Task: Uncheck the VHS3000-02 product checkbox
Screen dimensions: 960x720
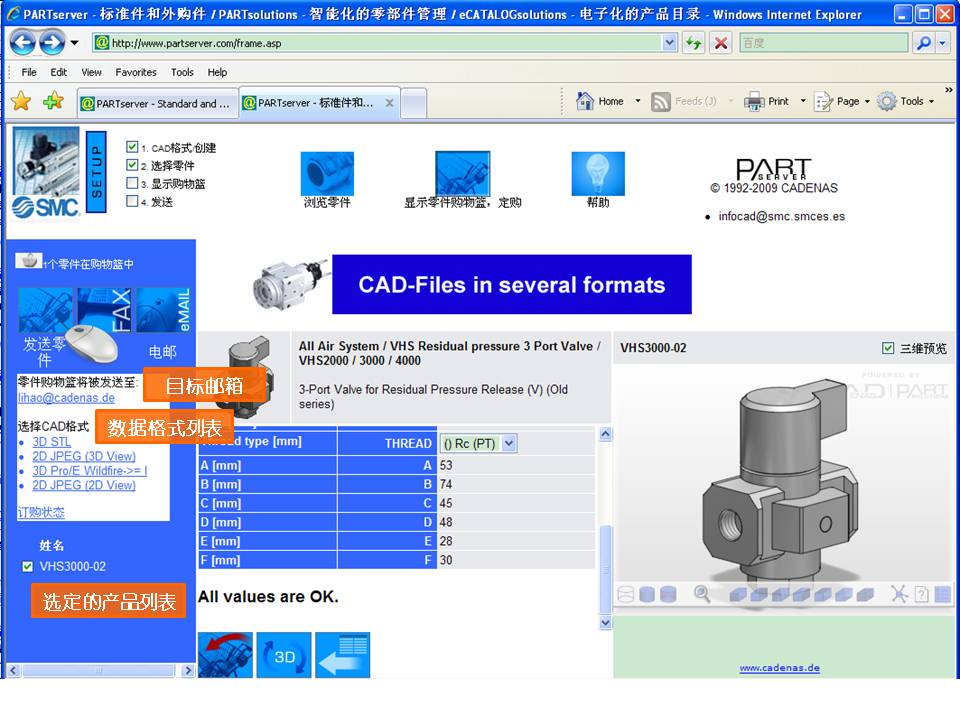Action: pyautogui.click(x=27, y=566)
